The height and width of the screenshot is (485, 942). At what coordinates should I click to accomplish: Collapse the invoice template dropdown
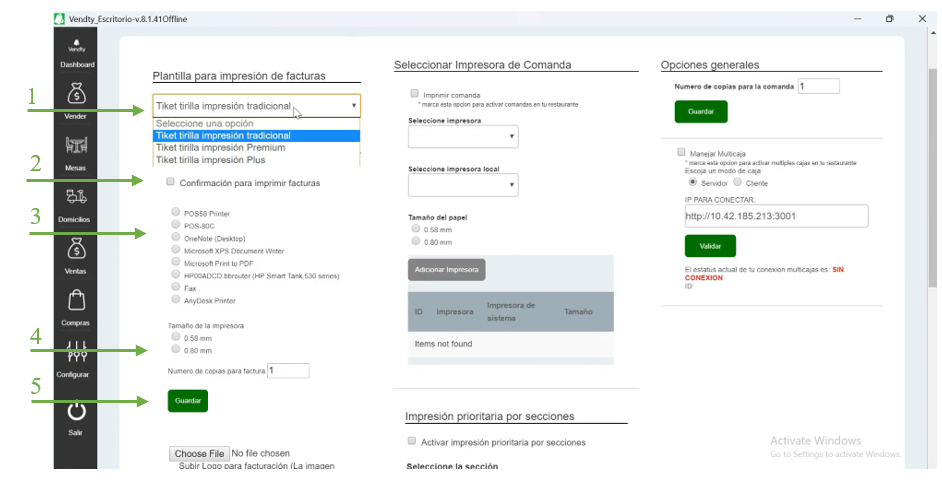[256, 105]
